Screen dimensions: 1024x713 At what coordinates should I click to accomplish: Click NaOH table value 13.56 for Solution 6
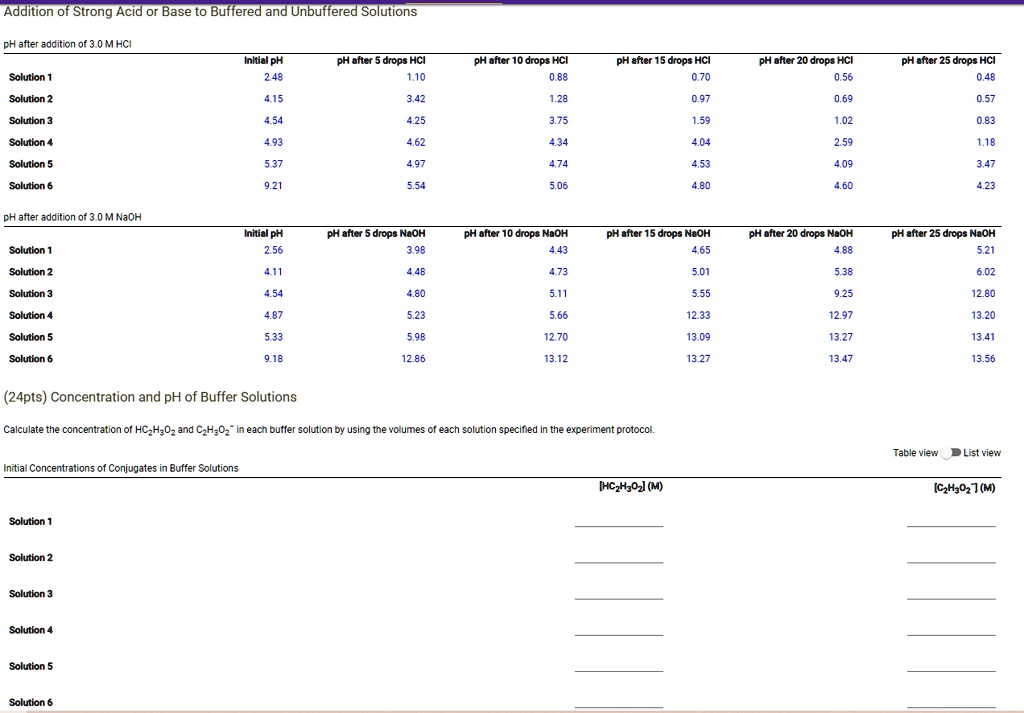coord(983,358)
